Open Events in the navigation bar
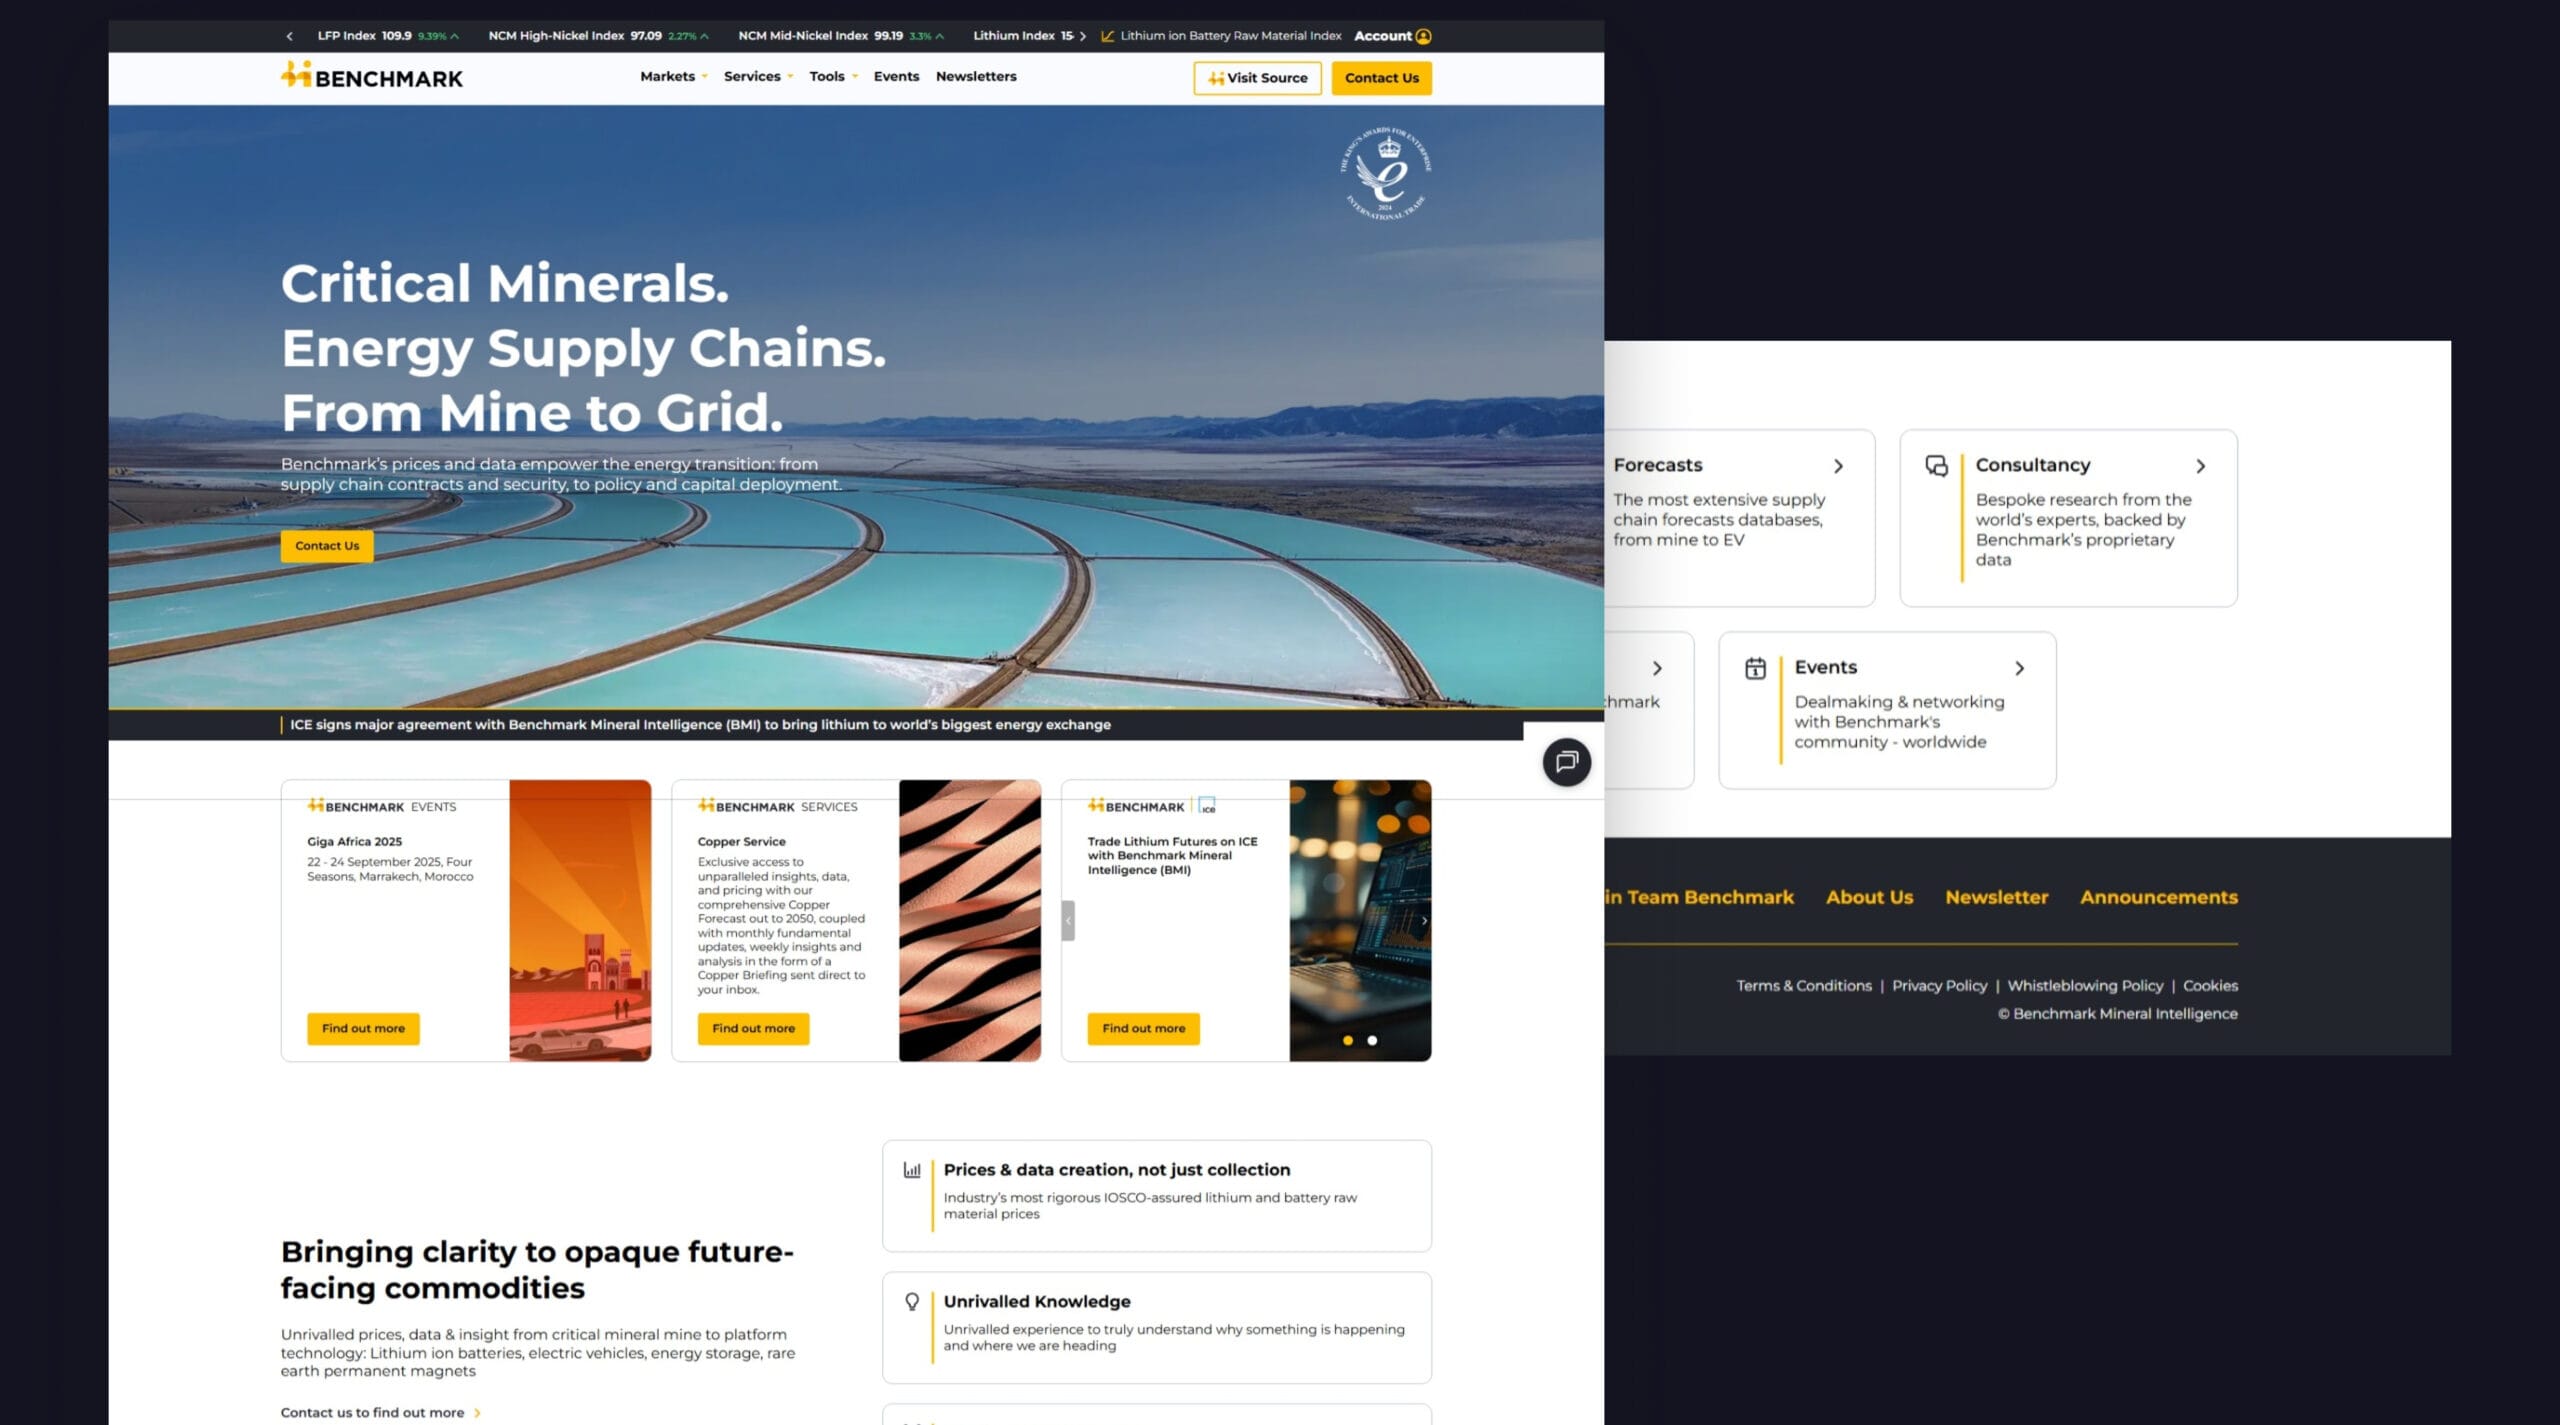 [896, 76]
